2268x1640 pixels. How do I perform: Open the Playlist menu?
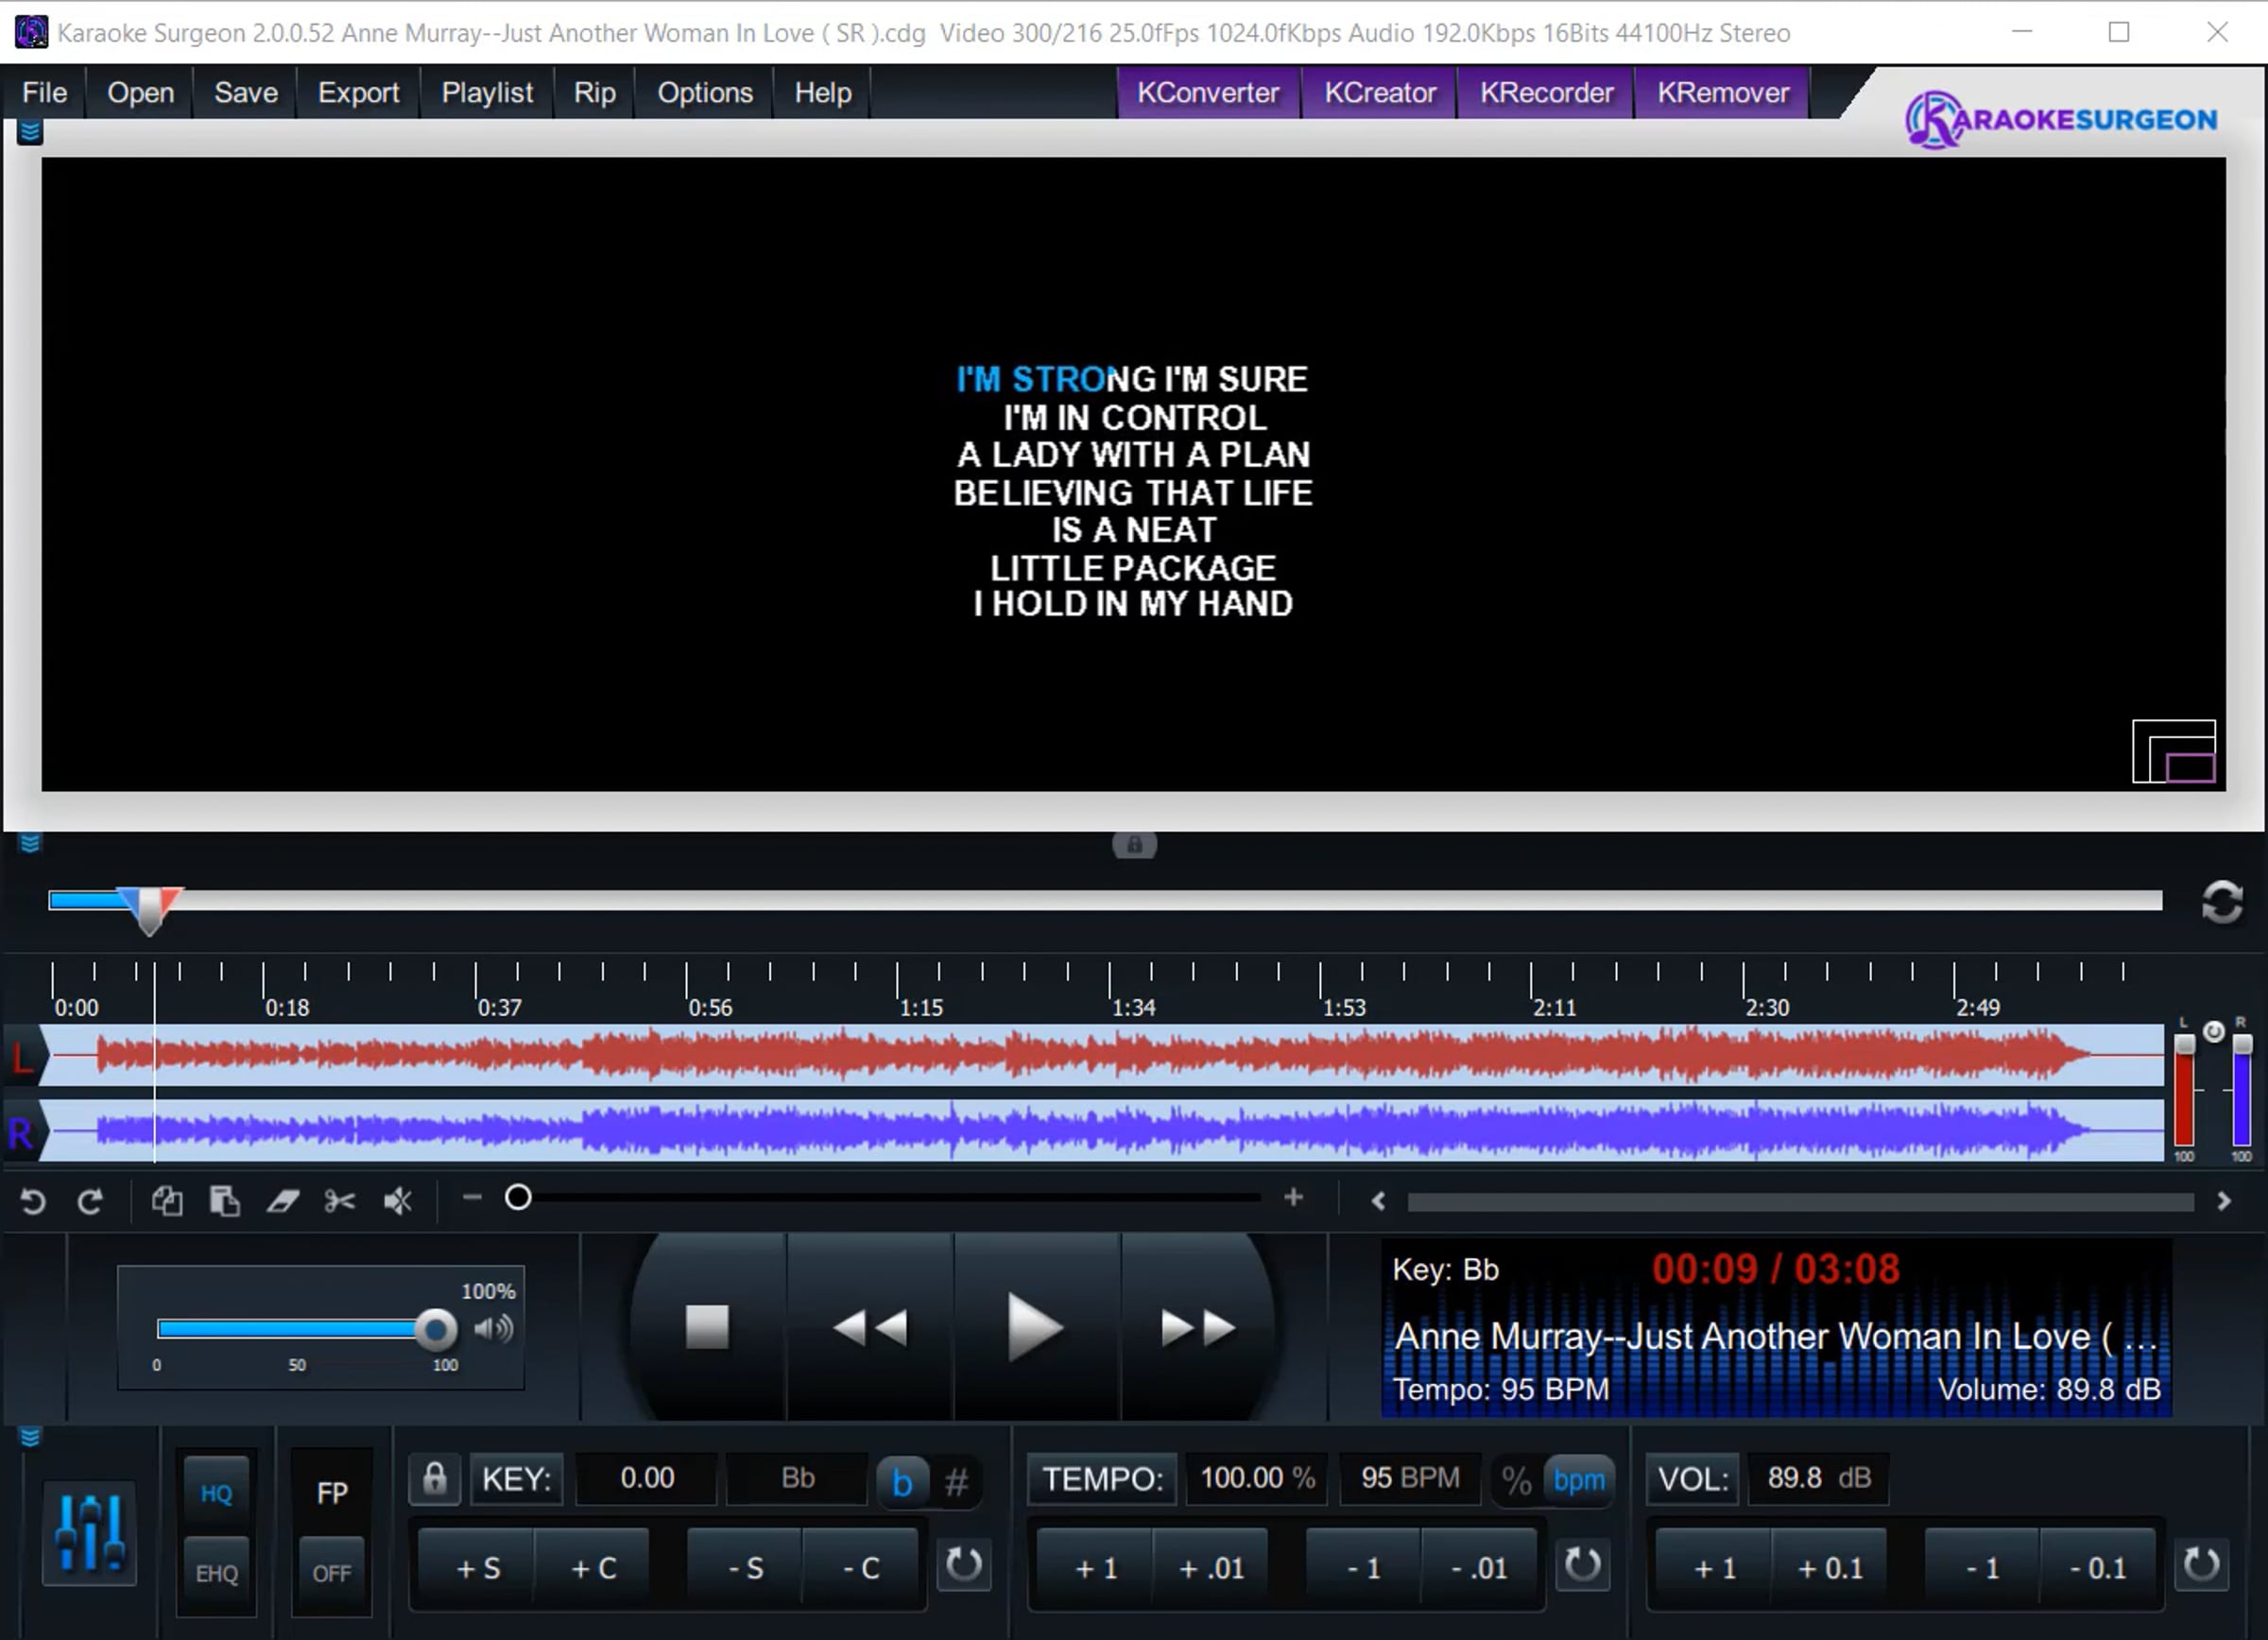click(x=487, y=92)
